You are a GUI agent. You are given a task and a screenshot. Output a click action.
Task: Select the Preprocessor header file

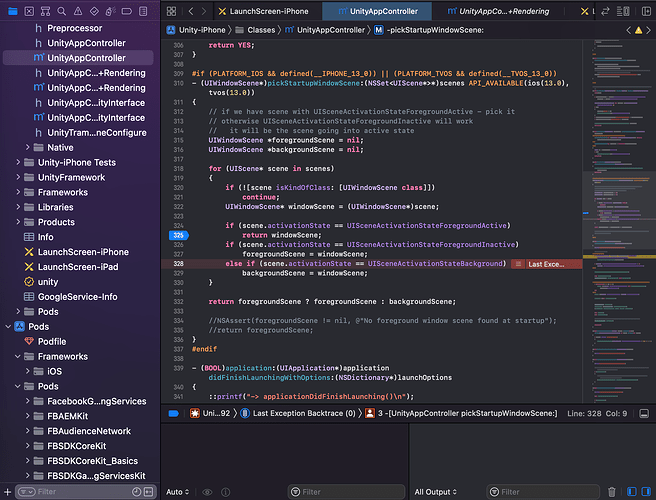(74, 28)
